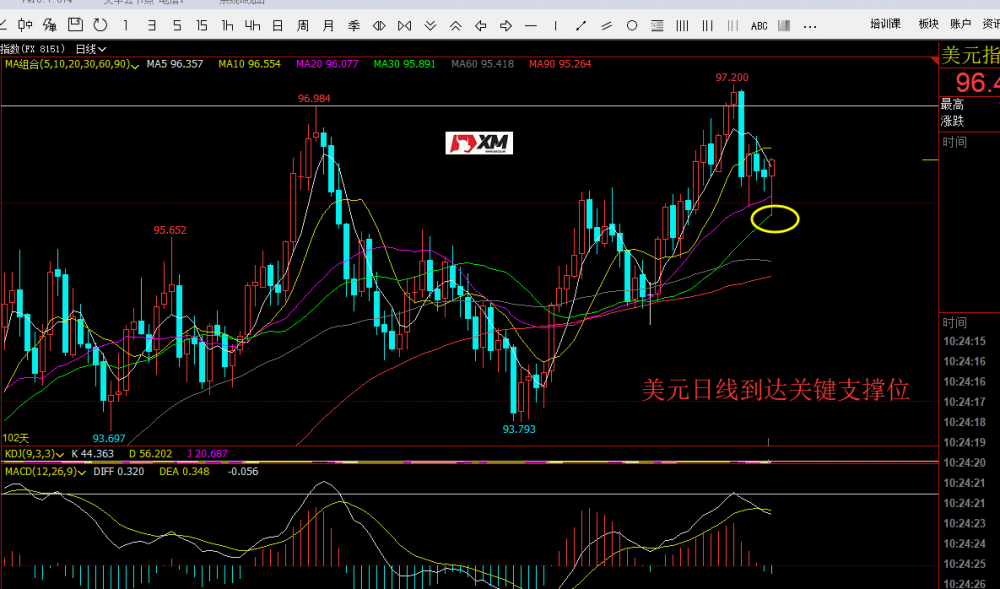1000x589 pixels.
Task: Select the 月 monthly timeframe
Action: [328, 25]
